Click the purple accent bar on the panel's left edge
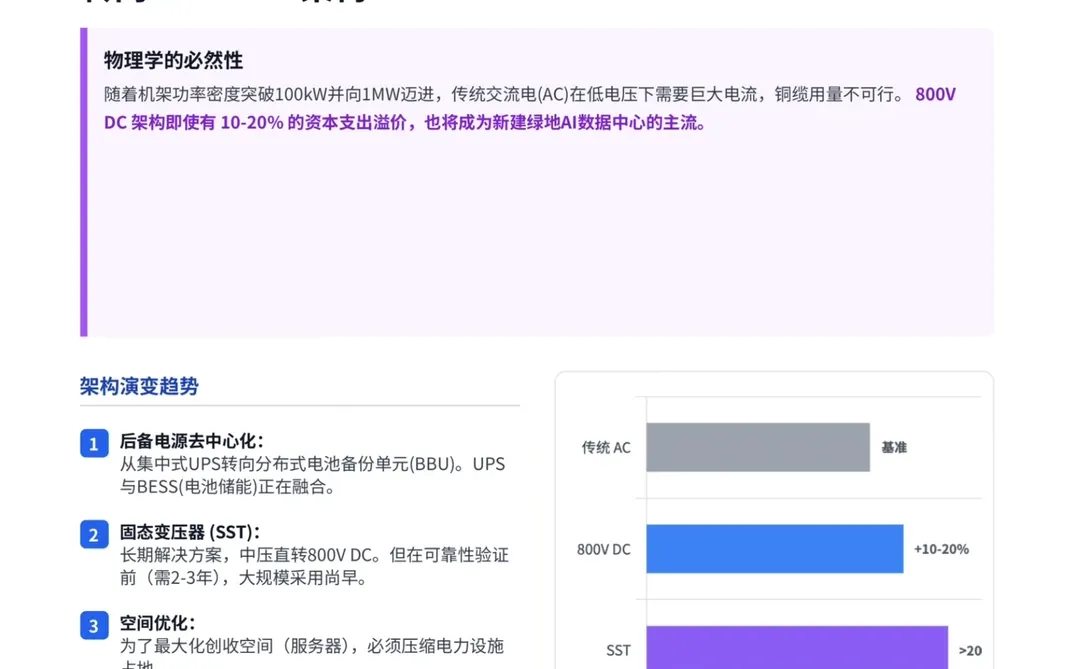 coord(83,180)
